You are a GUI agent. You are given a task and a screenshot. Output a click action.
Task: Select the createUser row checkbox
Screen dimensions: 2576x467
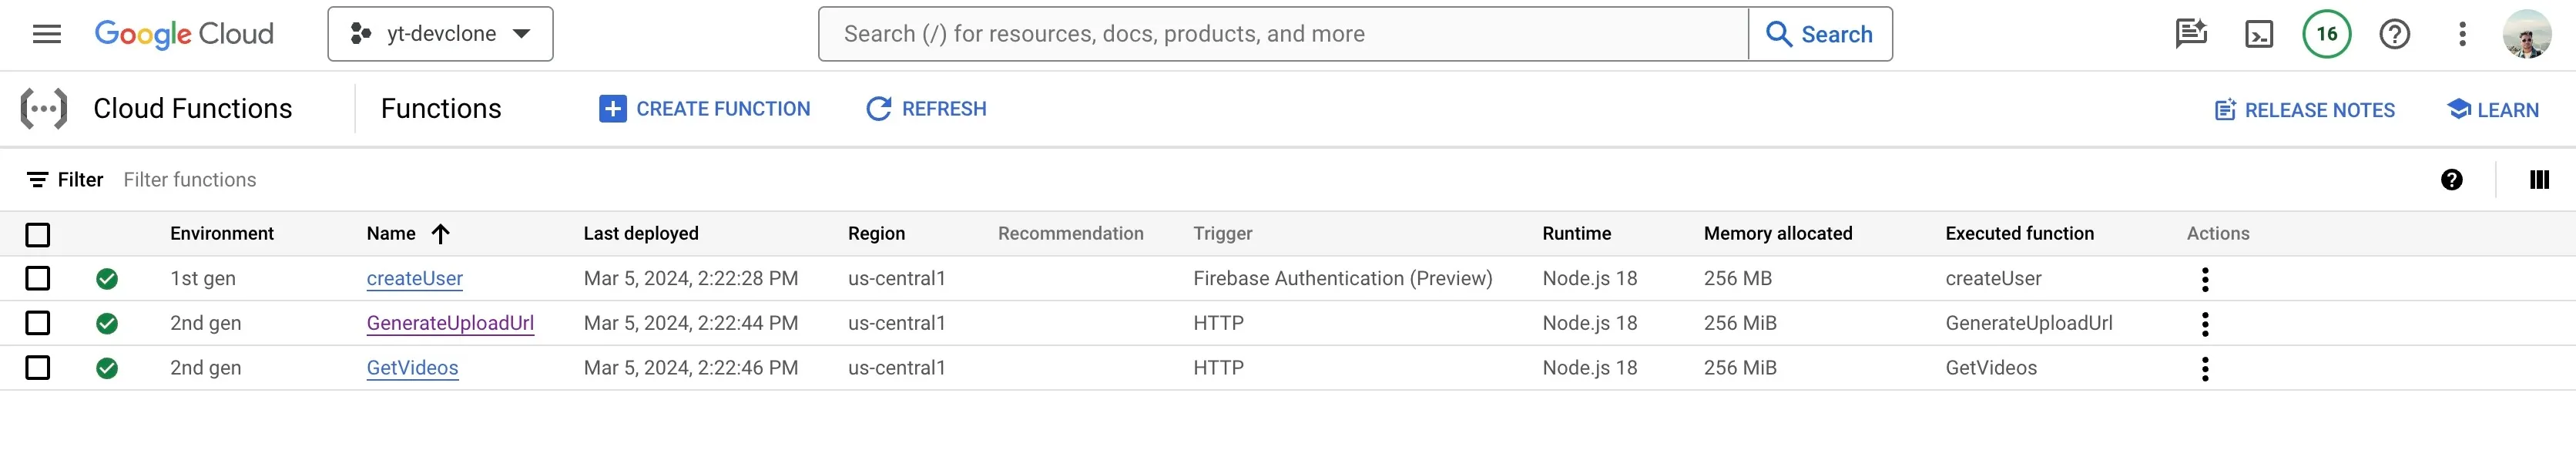coord(38,278)
